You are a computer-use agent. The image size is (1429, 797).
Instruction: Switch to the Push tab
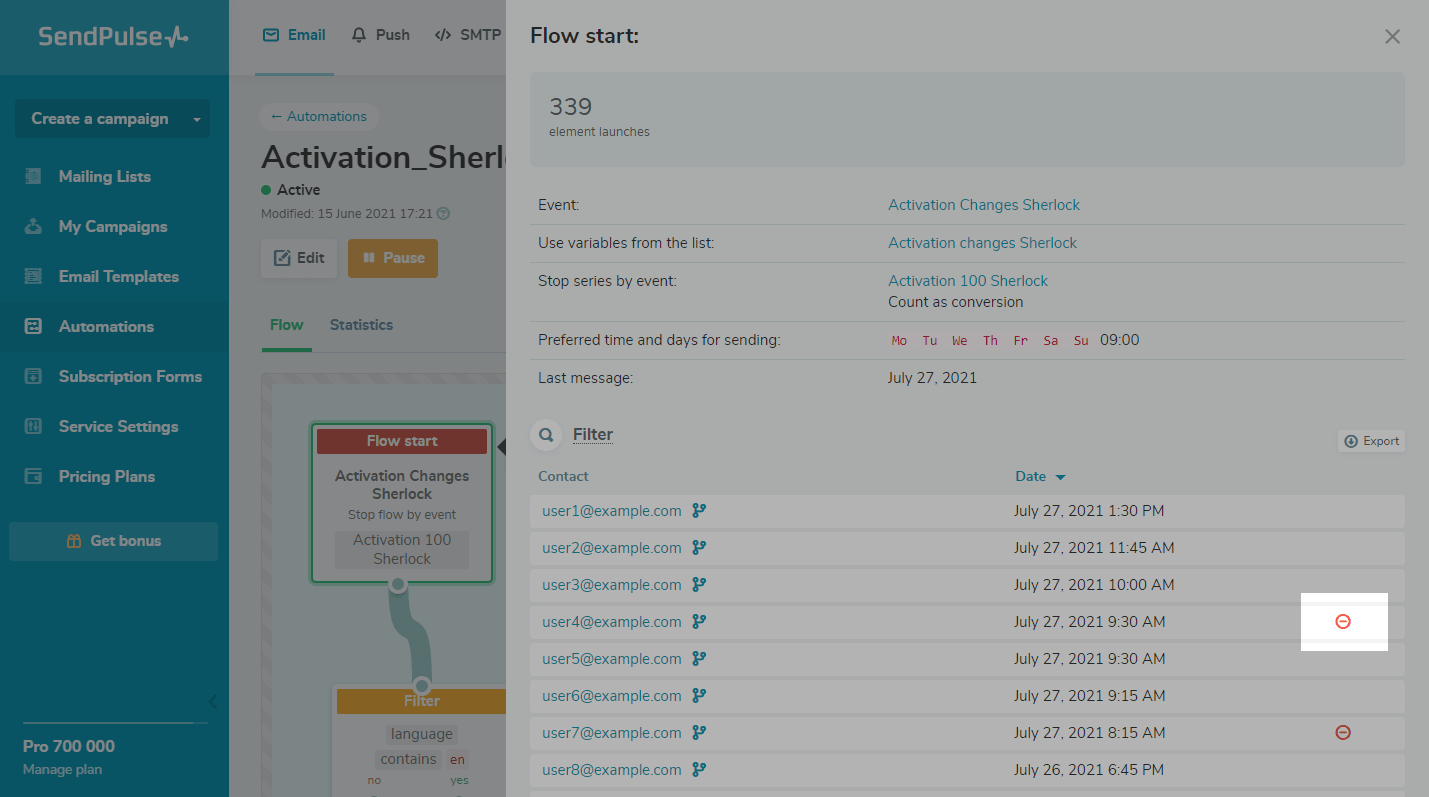pos(380,35)
